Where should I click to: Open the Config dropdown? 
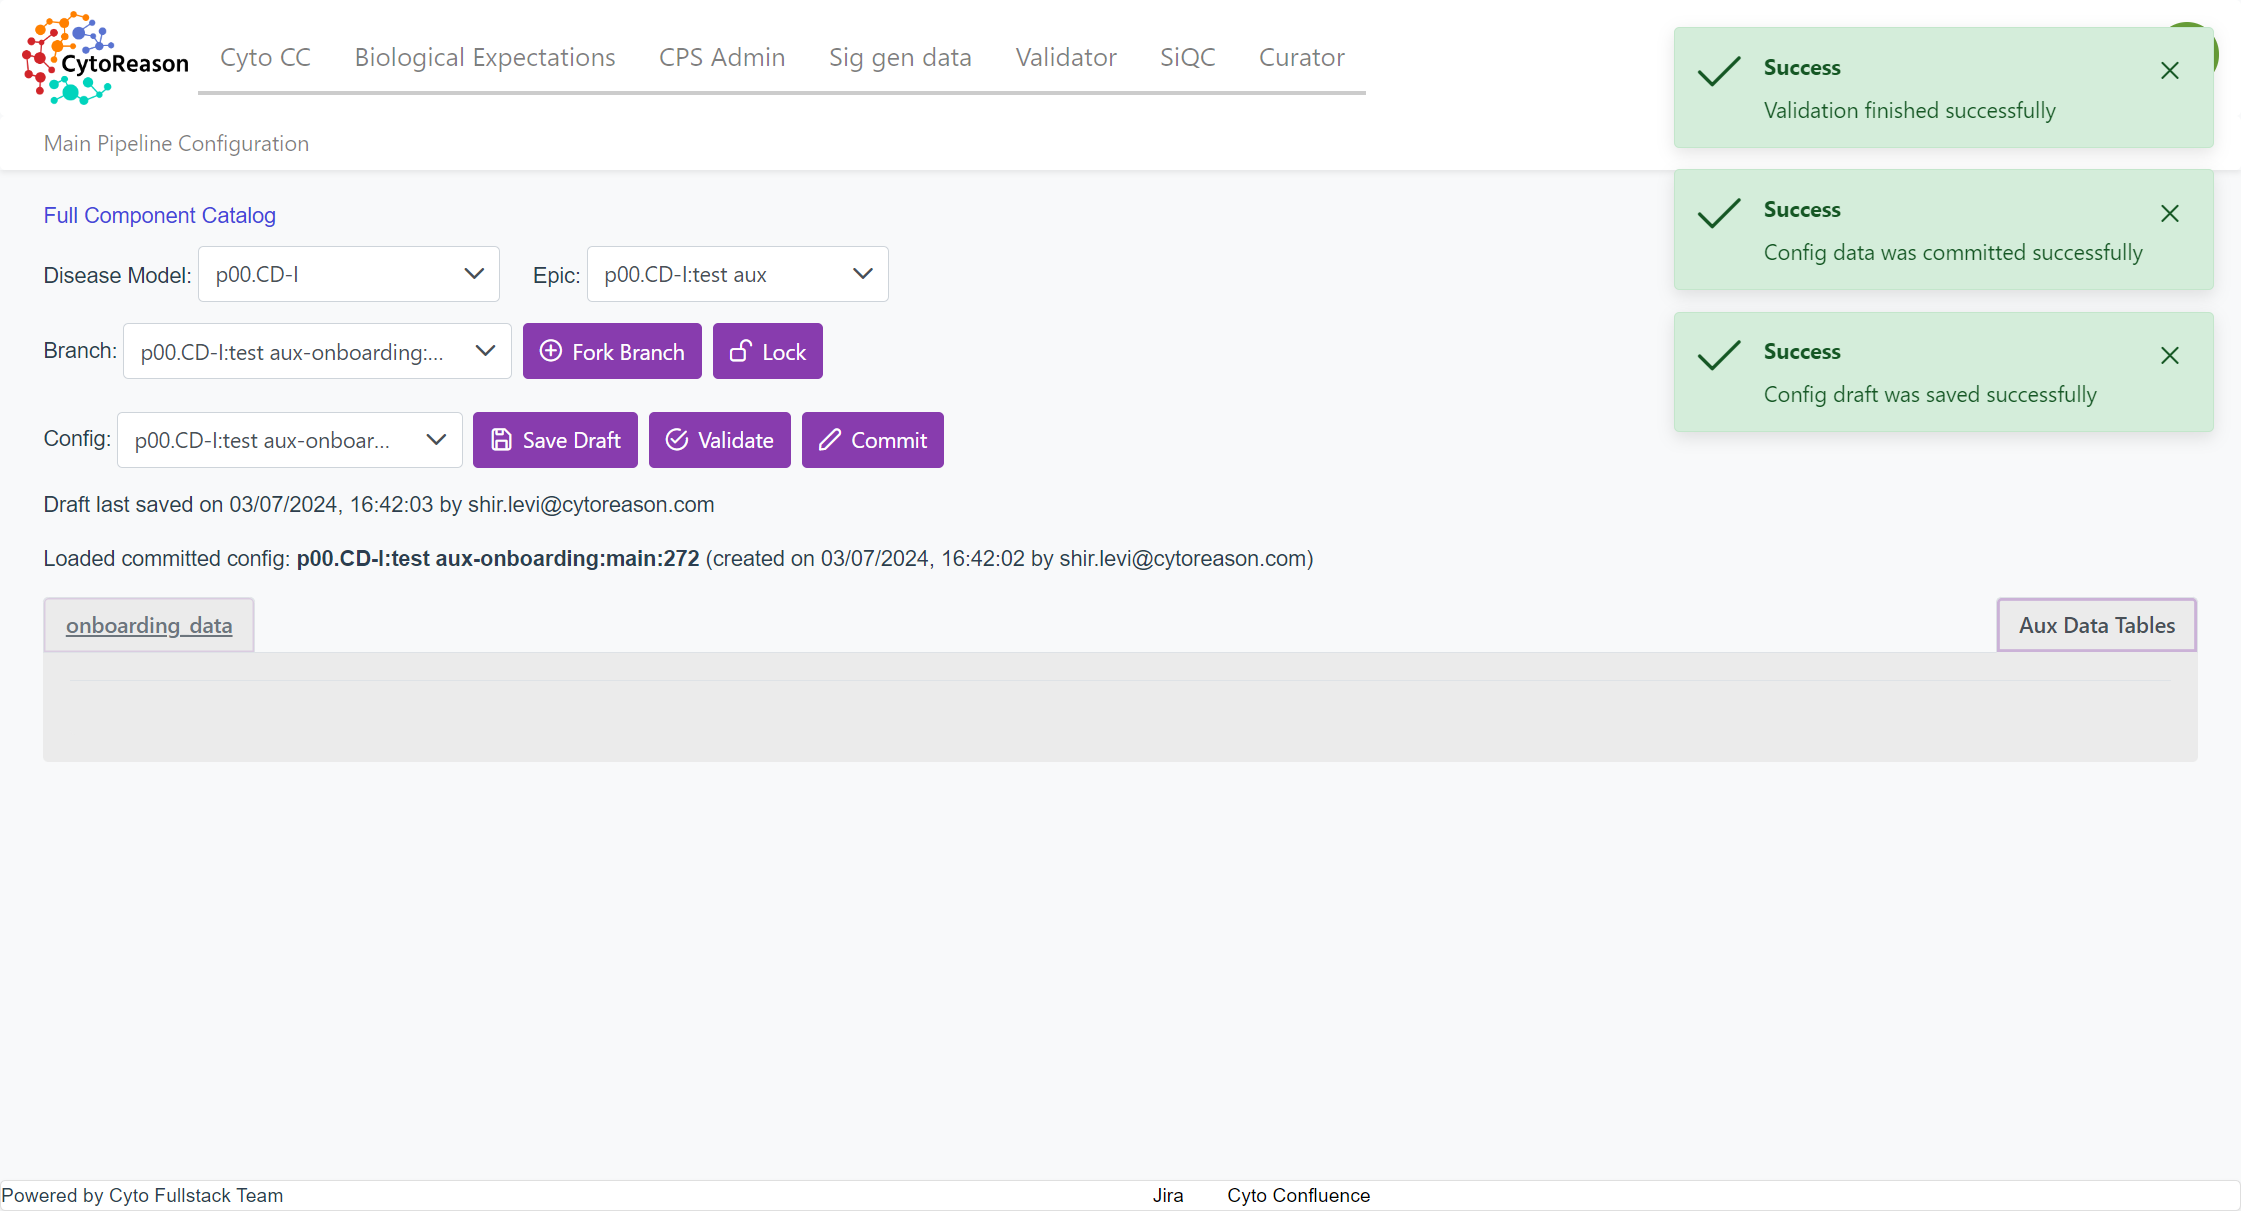[289, 440]
